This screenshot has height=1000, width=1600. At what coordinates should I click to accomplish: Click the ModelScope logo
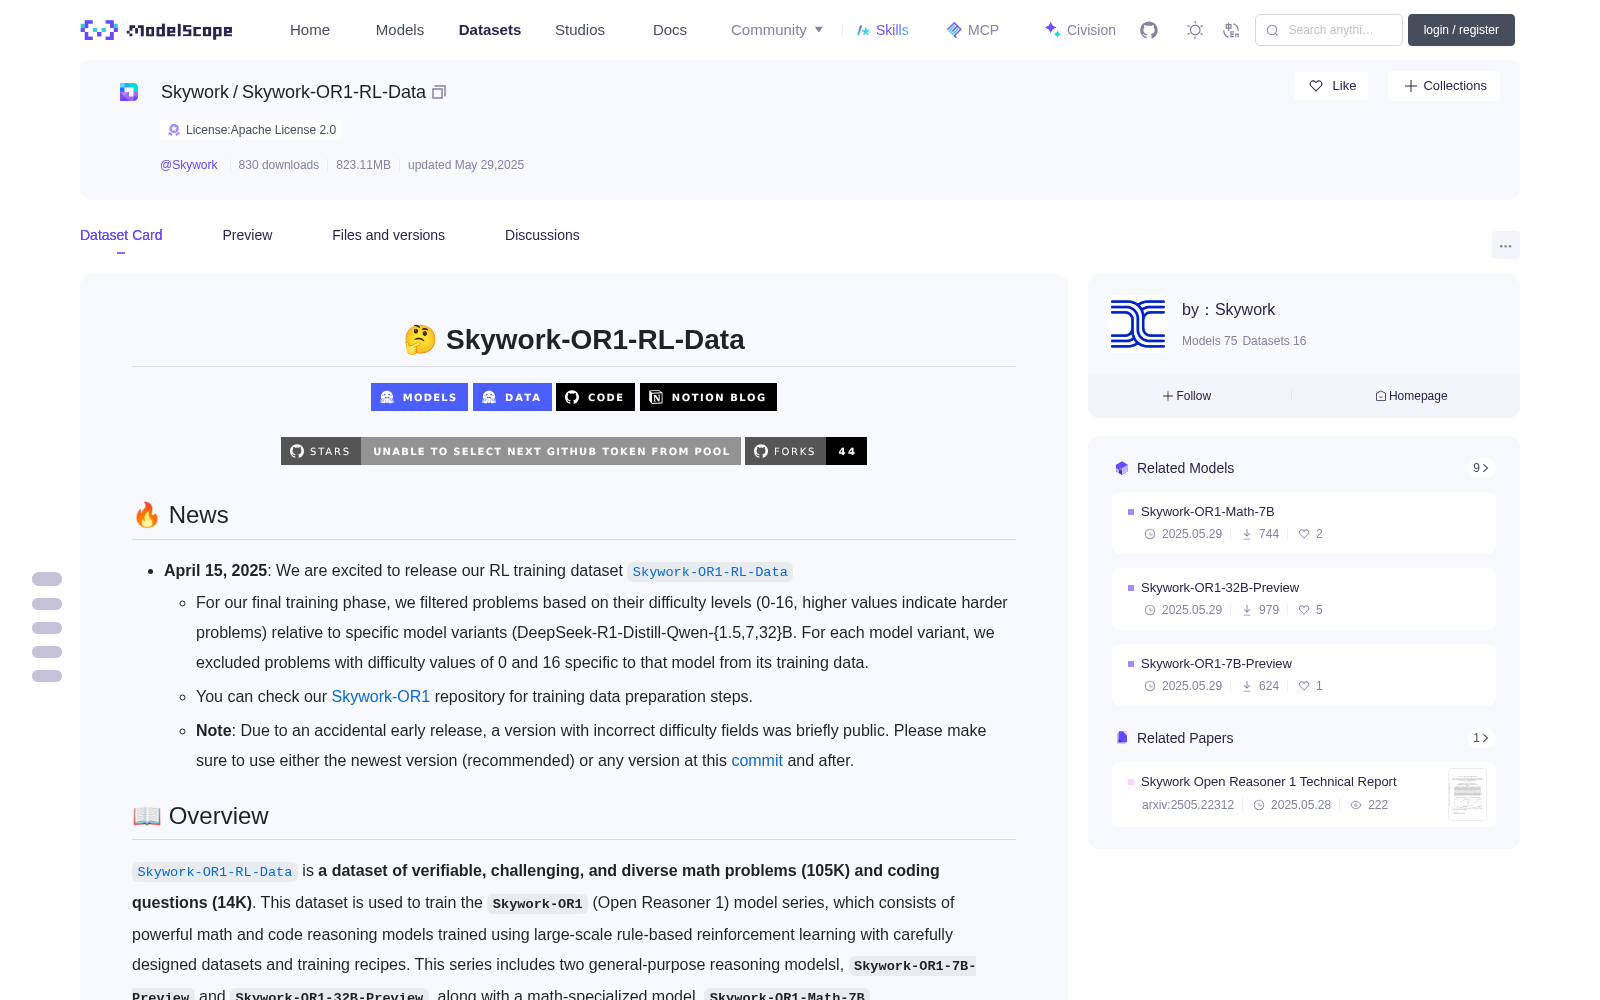pos(157,30)
